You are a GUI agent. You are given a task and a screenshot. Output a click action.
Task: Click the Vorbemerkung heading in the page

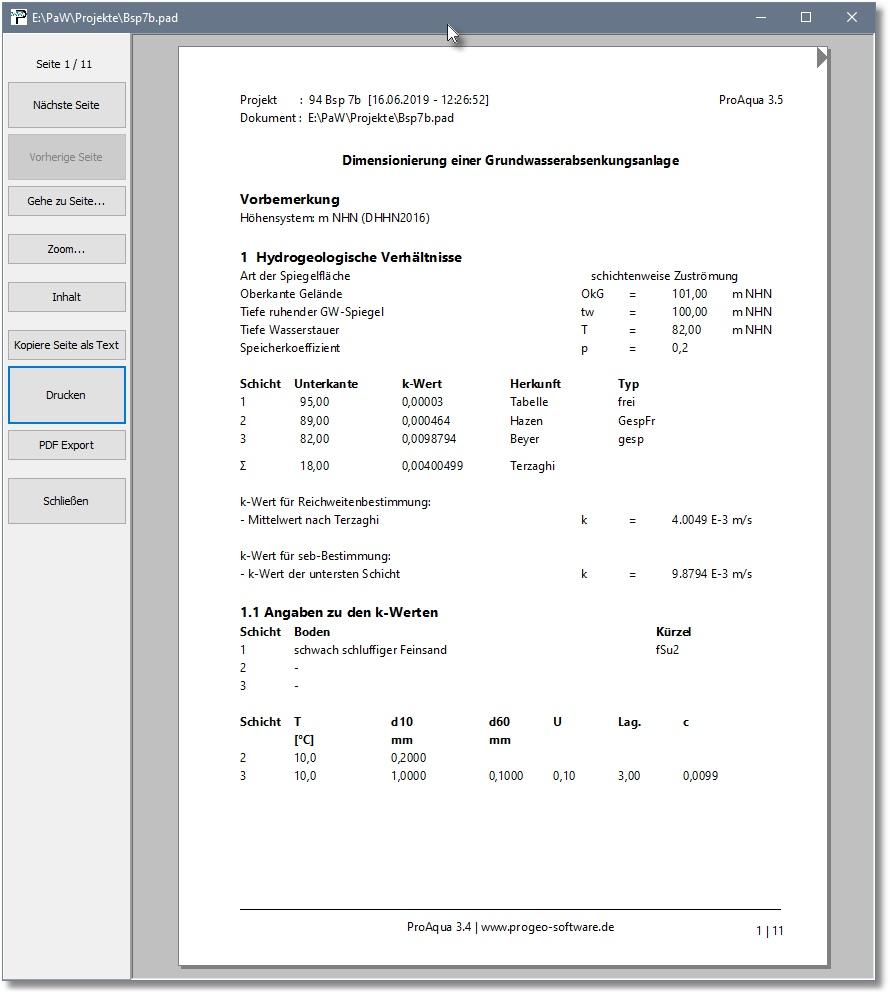[x=289, y=199]
